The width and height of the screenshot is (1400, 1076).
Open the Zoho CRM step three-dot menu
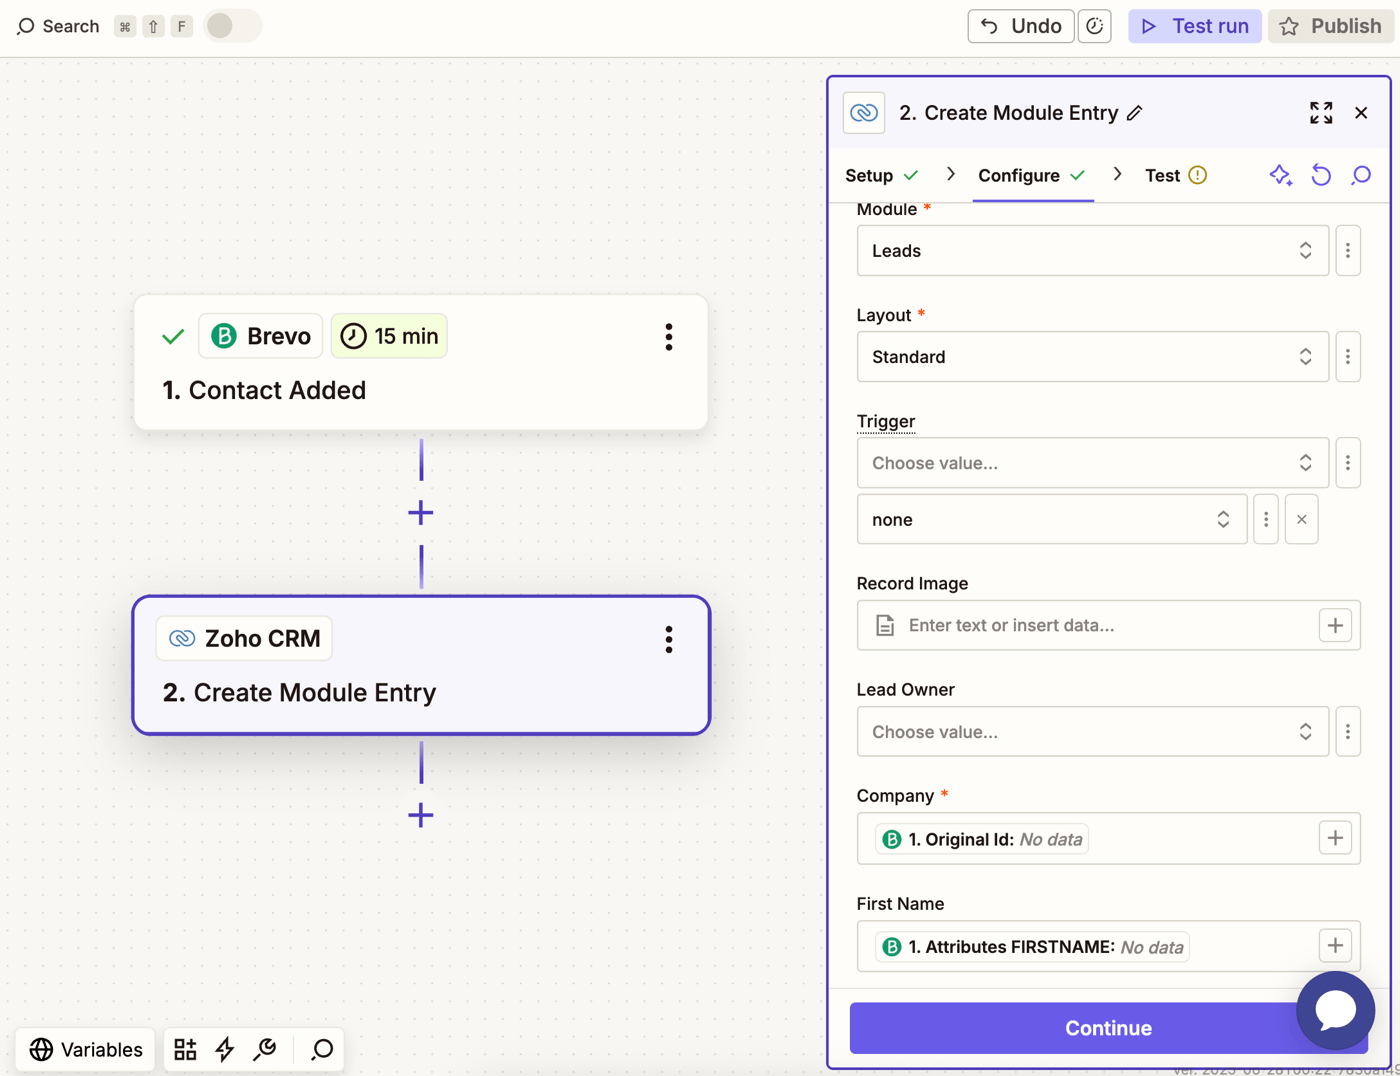click(669, 639)
